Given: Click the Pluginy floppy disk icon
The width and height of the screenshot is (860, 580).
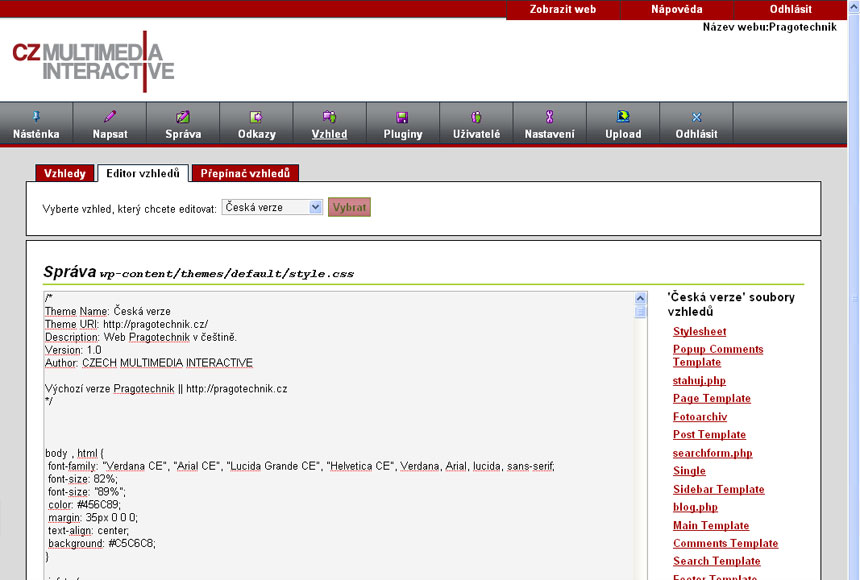Looking at the screenshot, I should point(402,117).
